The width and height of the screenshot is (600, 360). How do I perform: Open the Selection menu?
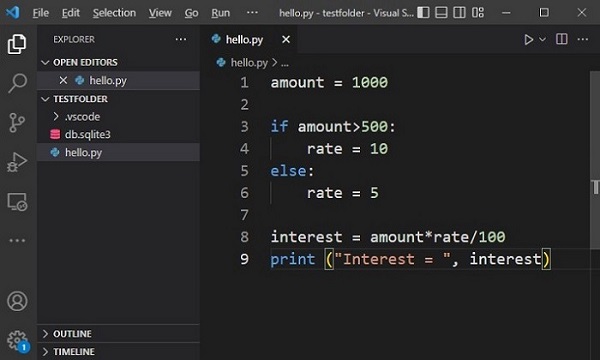tap(114, 13)
